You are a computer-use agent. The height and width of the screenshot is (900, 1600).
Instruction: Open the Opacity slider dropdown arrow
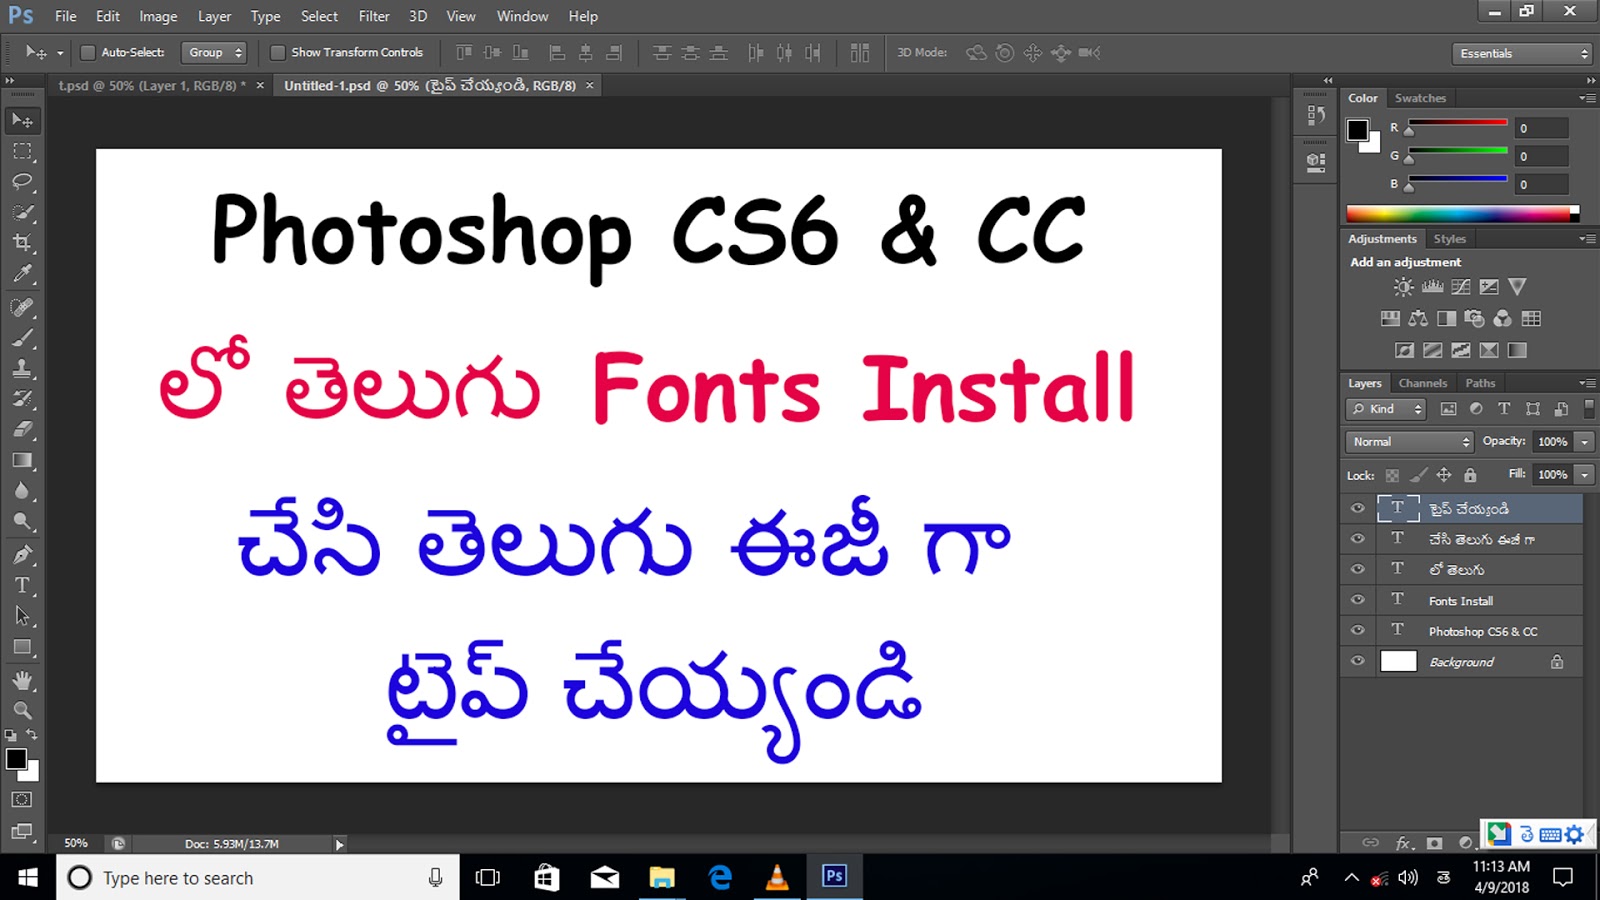coord(1585,442)
